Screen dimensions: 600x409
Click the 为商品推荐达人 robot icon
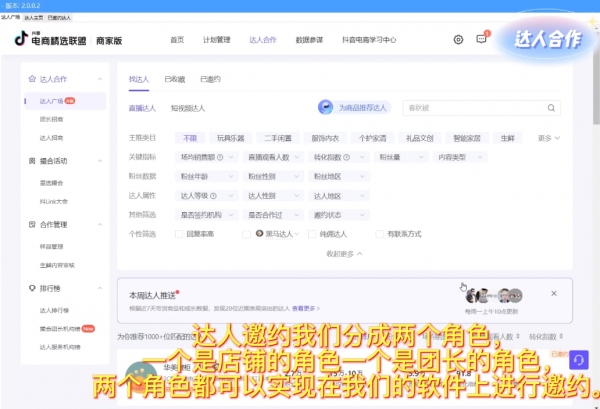click(x=326, y=108)
